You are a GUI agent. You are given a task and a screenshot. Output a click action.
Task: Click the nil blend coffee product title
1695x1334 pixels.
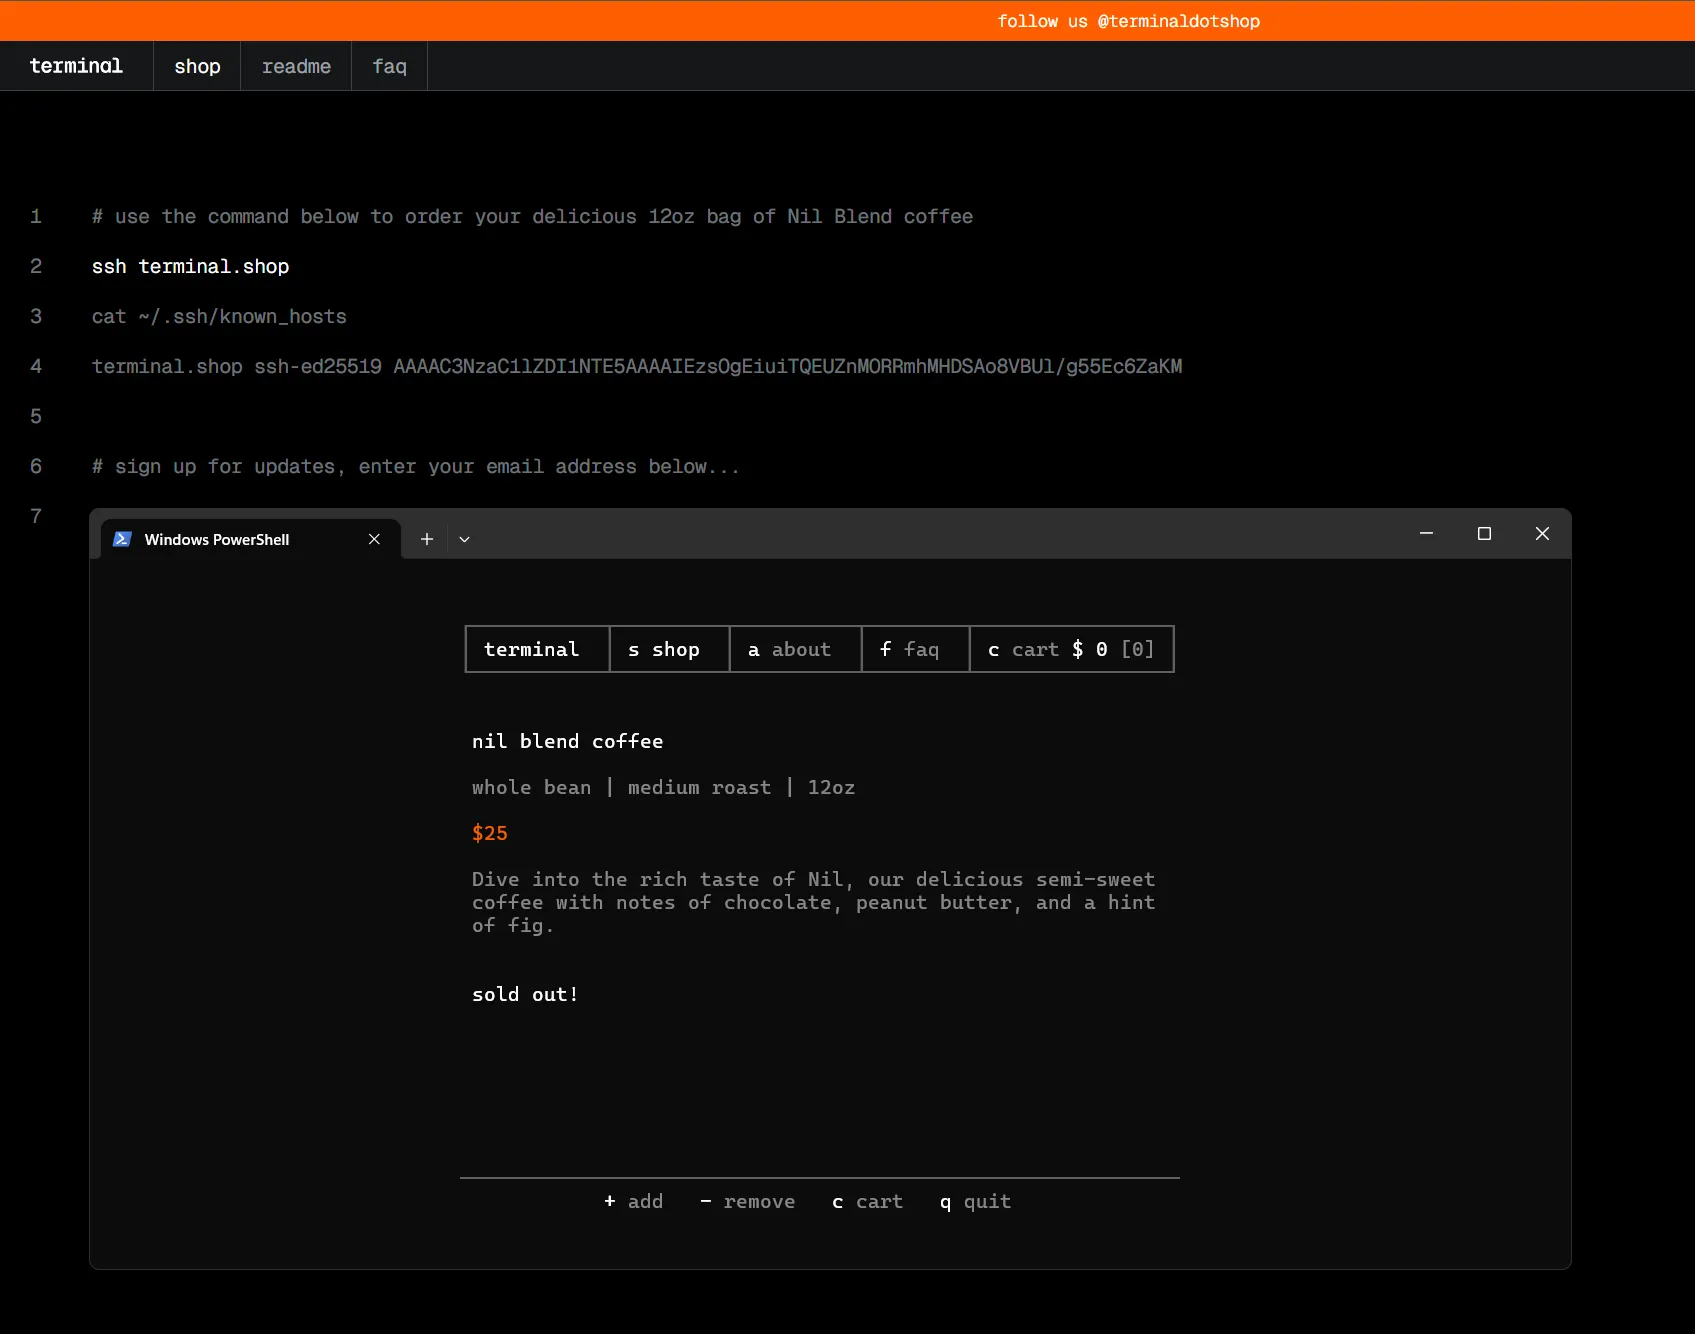[567, 742]
